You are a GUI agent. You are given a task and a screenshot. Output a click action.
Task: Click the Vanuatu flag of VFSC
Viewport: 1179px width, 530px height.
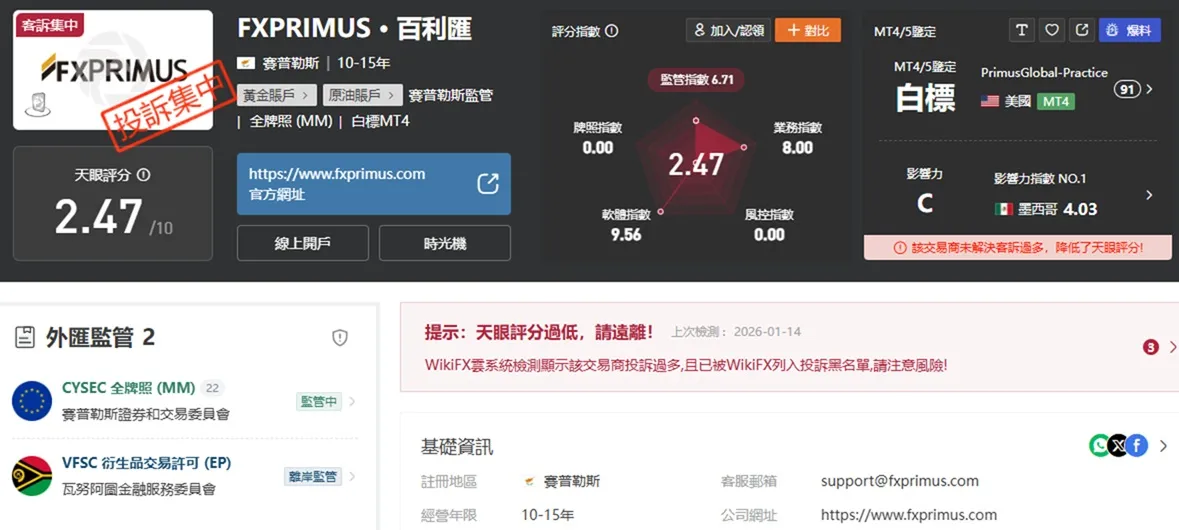(x=32, y=476)
